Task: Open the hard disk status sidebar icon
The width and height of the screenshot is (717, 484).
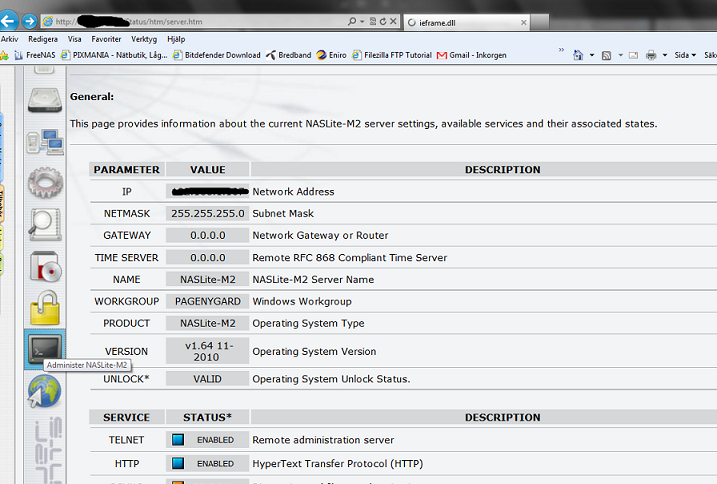Action: pyautogui.click(x=45, y=100)
